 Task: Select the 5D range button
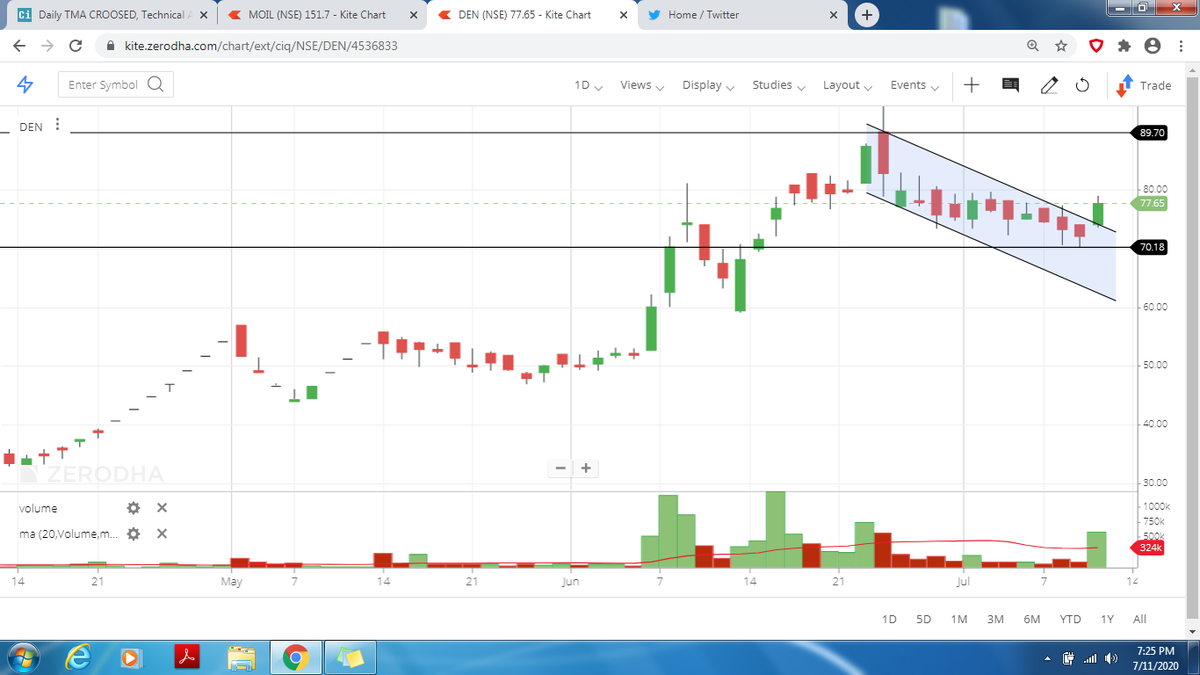coord(924,619)
